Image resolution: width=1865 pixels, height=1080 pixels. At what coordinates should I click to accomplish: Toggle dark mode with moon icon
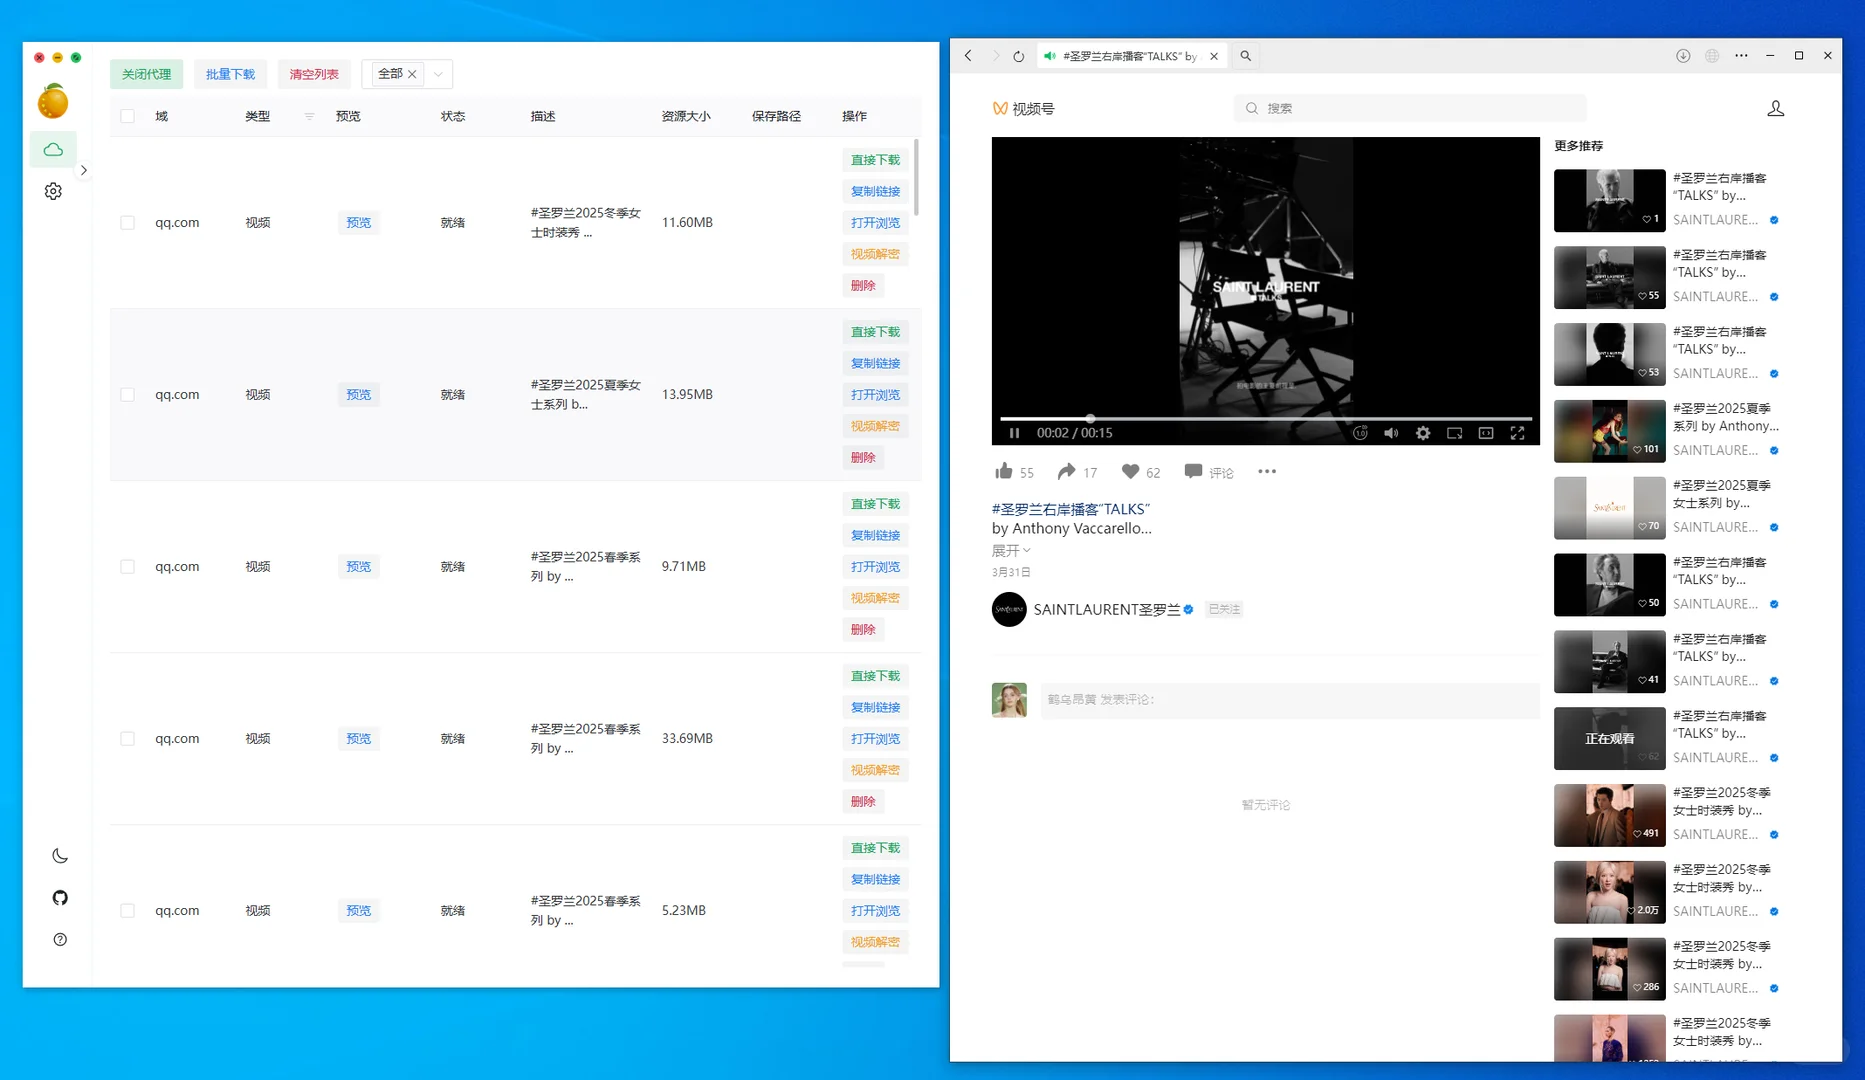click(x=60, y=856)
